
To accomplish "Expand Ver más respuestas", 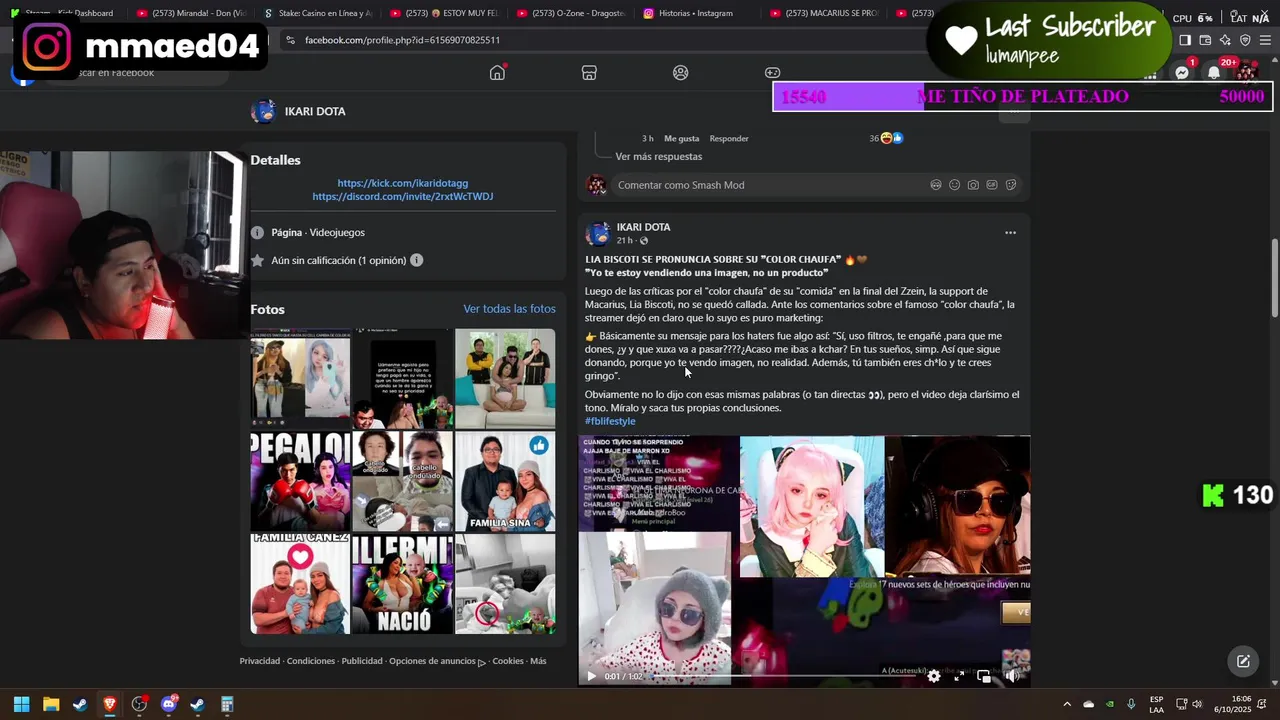I will click(658, 157).
